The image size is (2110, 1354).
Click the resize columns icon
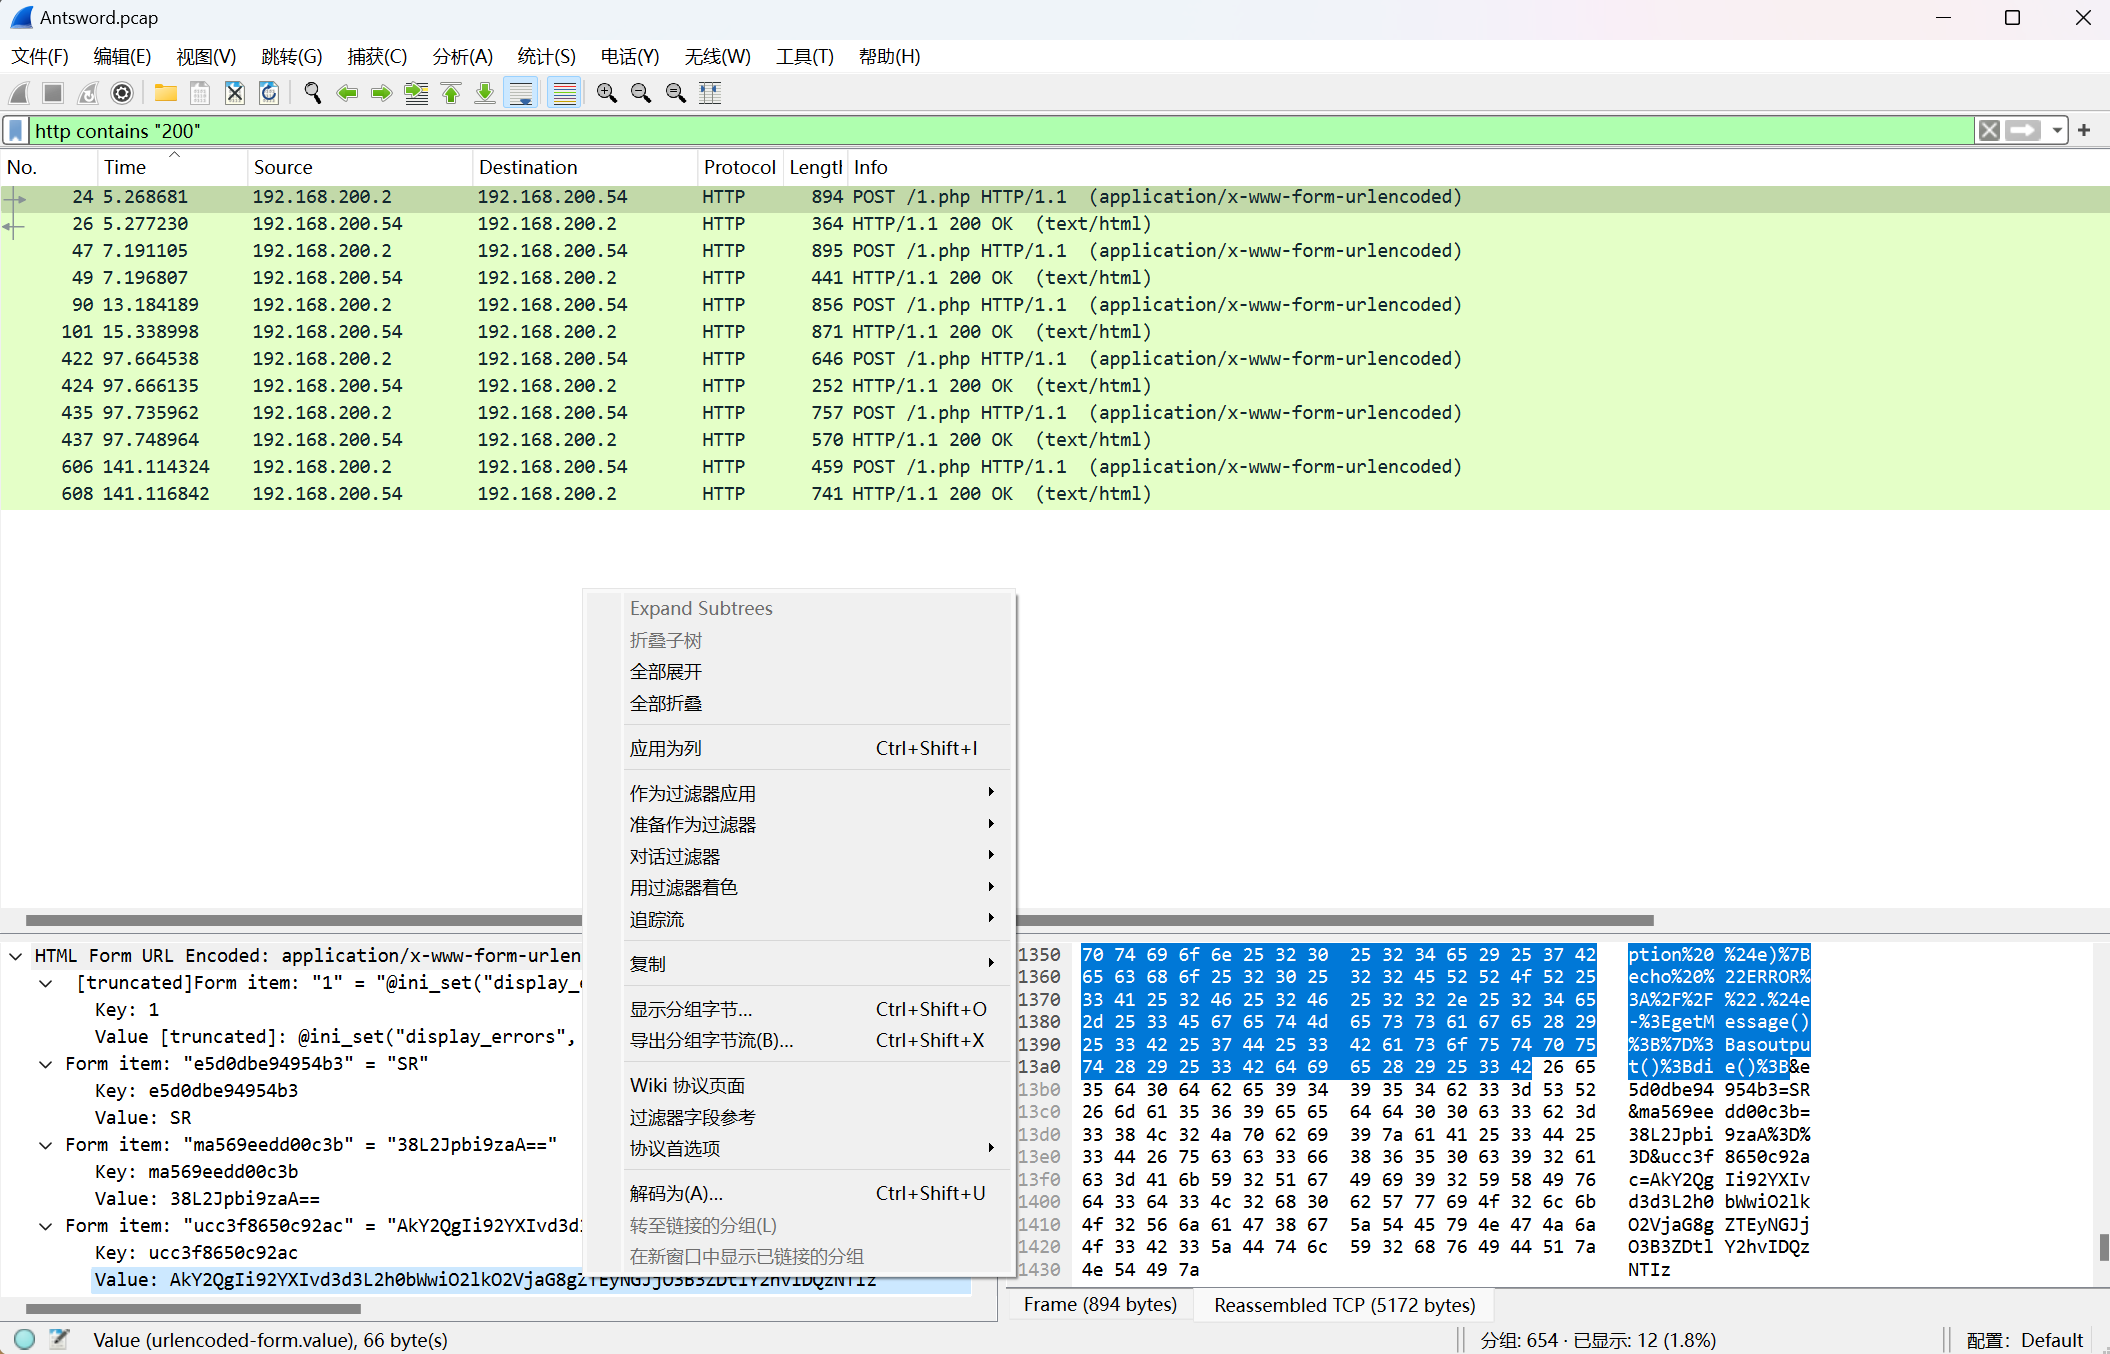pos(710,93)
